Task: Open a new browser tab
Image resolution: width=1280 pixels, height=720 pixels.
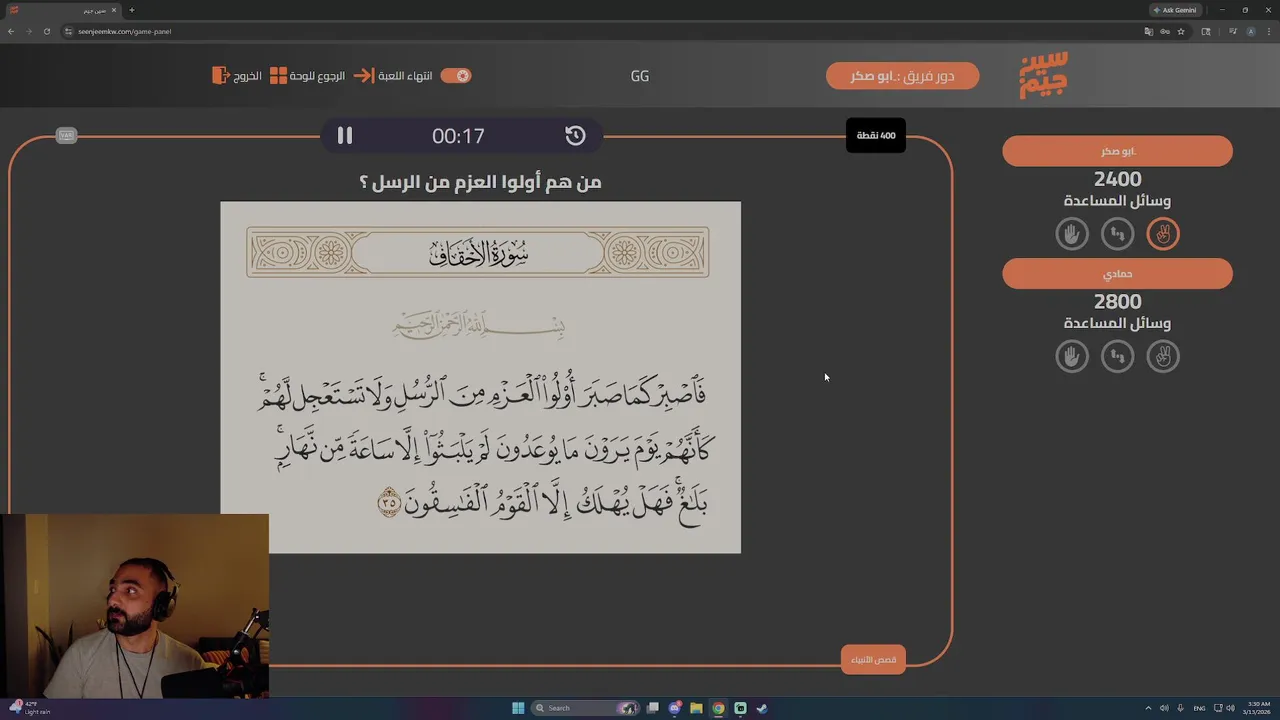Action: [132, 10]
